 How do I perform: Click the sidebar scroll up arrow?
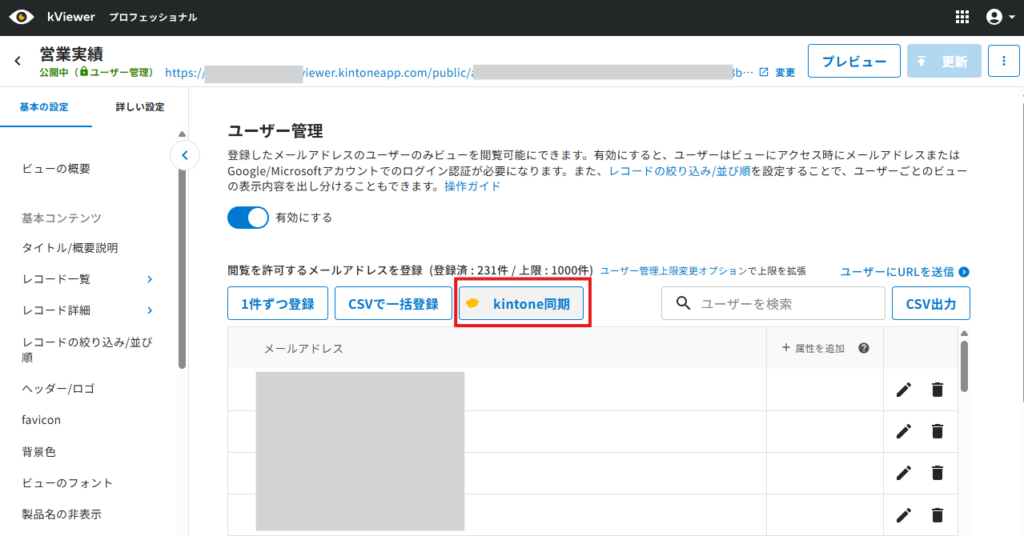(x=182, y=134)
